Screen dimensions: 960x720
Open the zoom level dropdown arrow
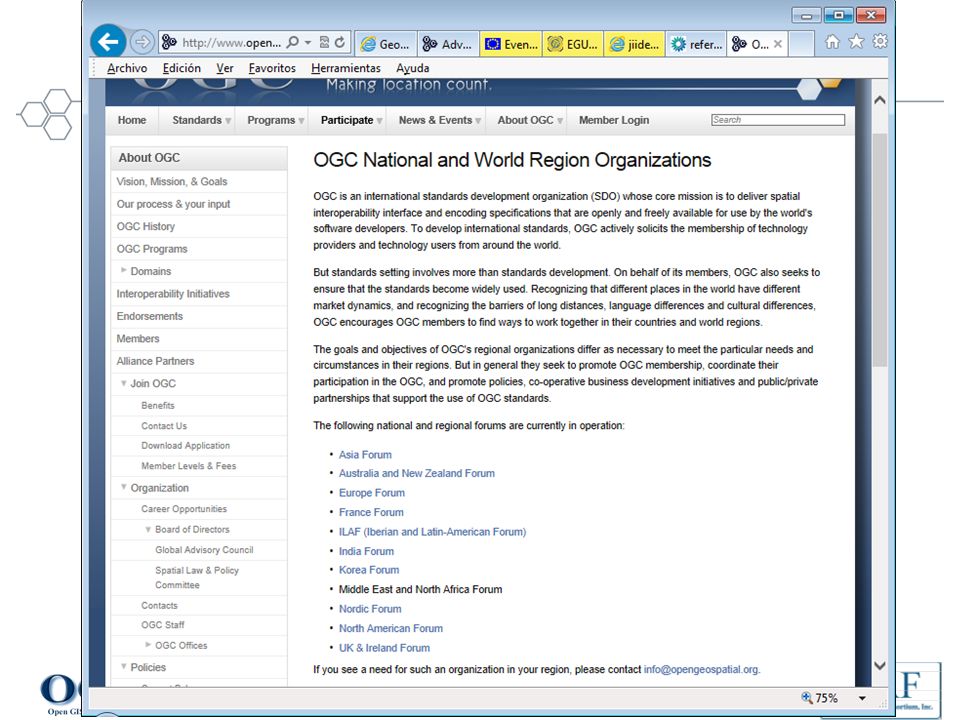point(862,698)
